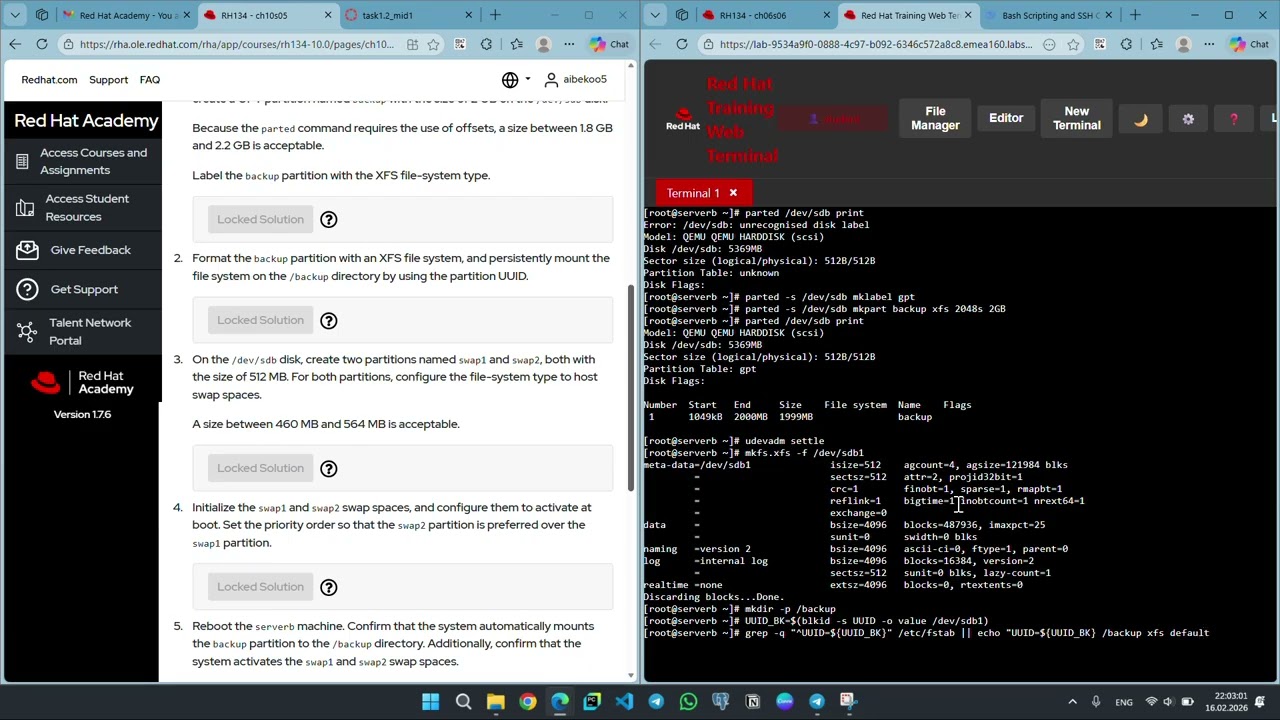This screenshot has height=720, width=1280.
Task: Switch to Bash Scripting and SSH tab
Action: pyautogui.click(x=1049, y=15)
